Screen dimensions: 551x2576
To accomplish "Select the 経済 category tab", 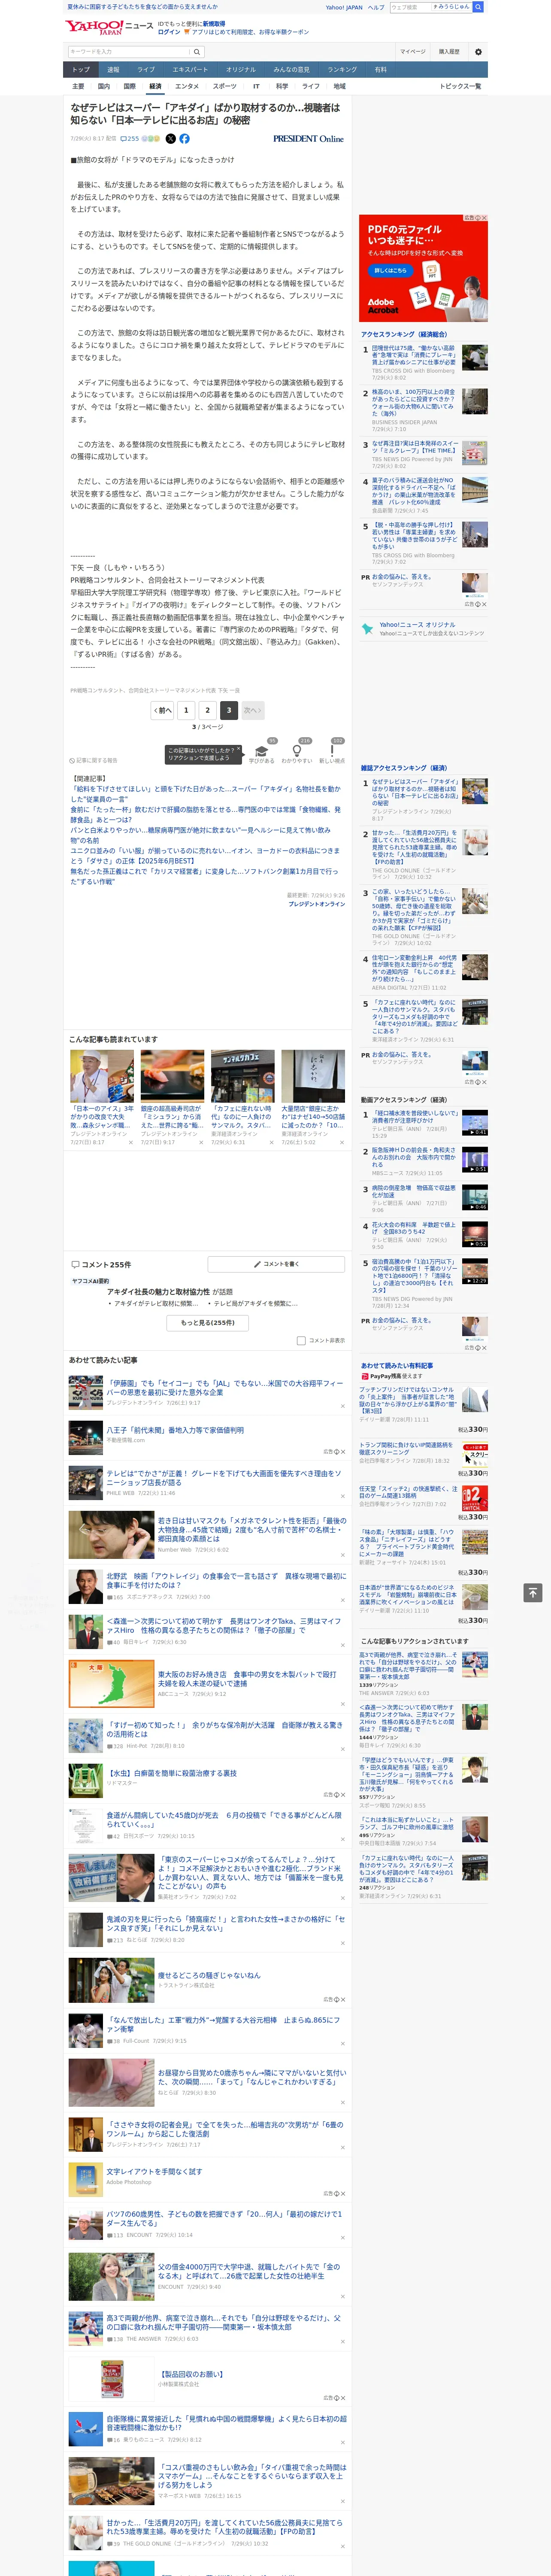I will 155,86.
